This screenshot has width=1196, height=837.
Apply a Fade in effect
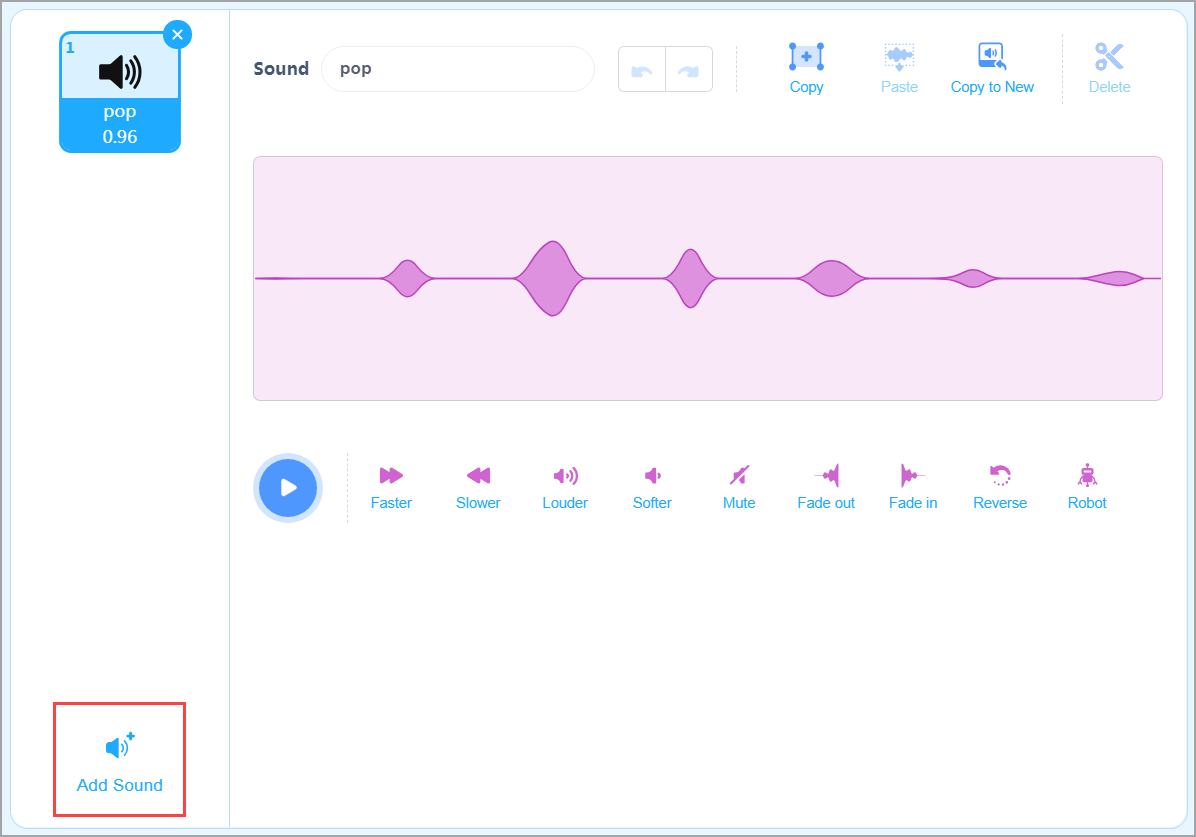pyautogui.click(x=912, y=487)
